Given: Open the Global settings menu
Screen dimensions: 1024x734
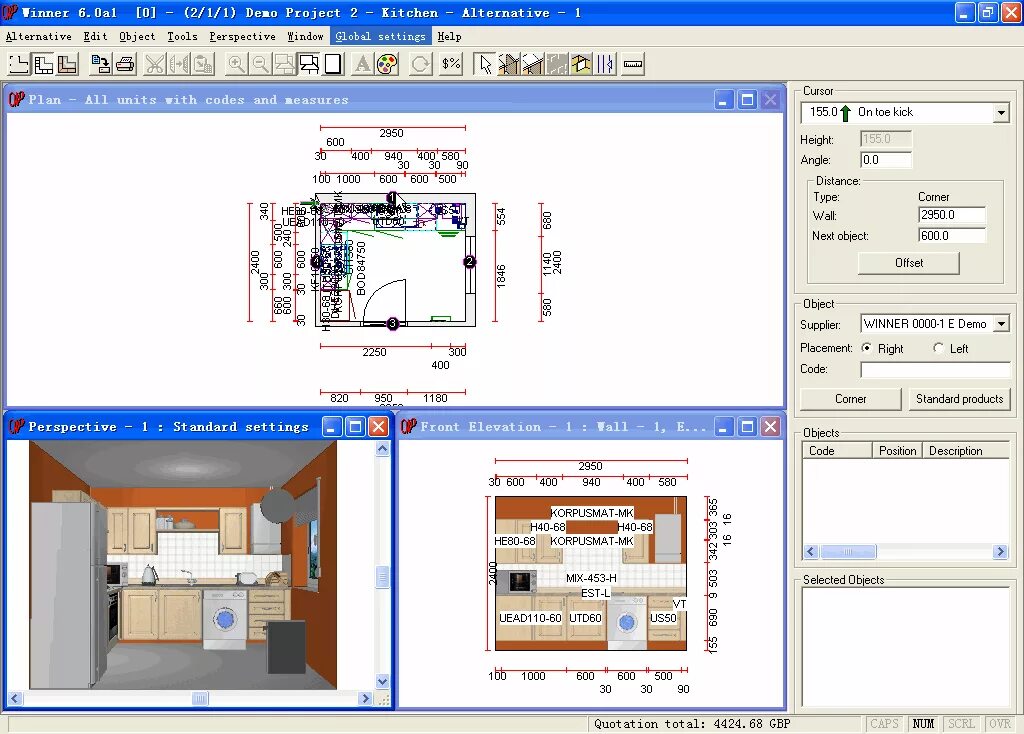Looking at the screenshot, I should point(380,37).
